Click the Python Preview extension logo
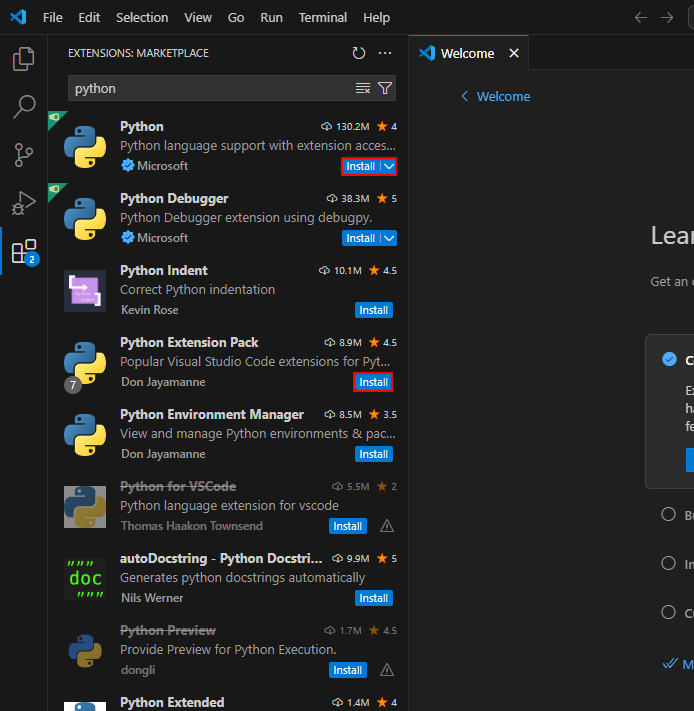The image size is (694, 711). point(85,651)
